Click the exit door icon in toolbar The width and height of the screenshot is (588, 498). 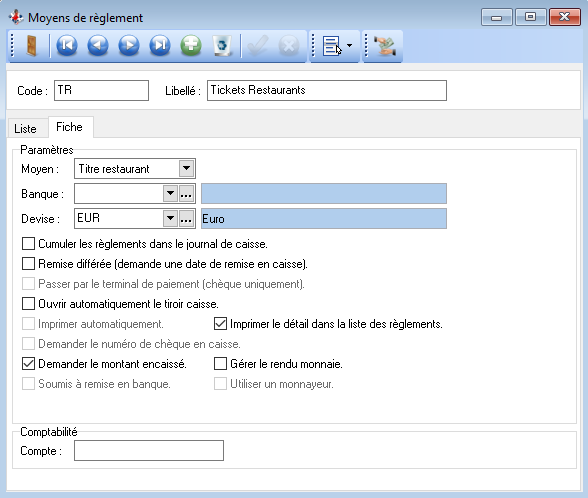pos(32,46)
